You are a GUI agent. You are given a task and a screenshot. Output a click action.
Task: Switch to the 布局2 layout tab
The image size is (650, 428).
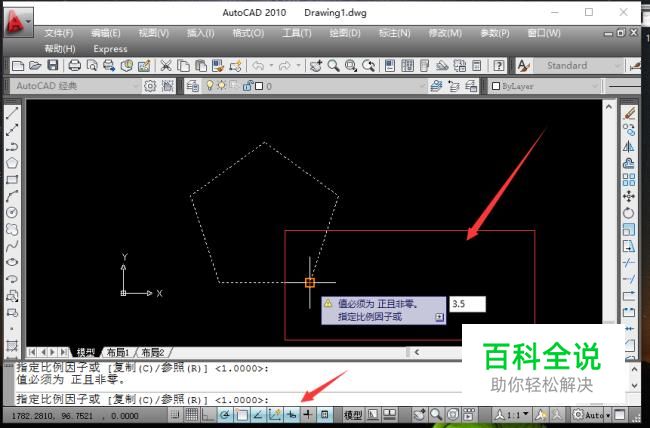pos(153,353)
